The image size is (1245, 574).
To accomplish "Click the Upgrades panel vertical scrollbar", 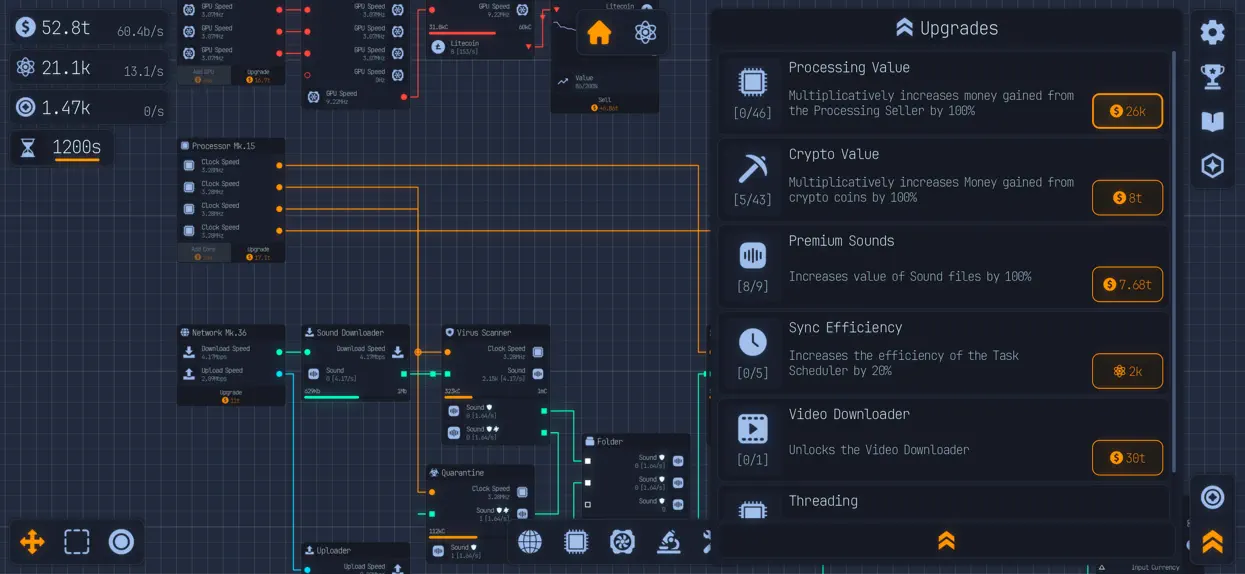I will [1176, 262].
